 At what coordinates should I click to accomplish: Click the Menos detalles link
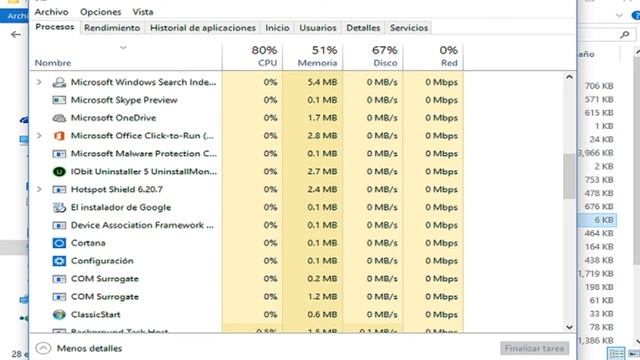point(89,349)
